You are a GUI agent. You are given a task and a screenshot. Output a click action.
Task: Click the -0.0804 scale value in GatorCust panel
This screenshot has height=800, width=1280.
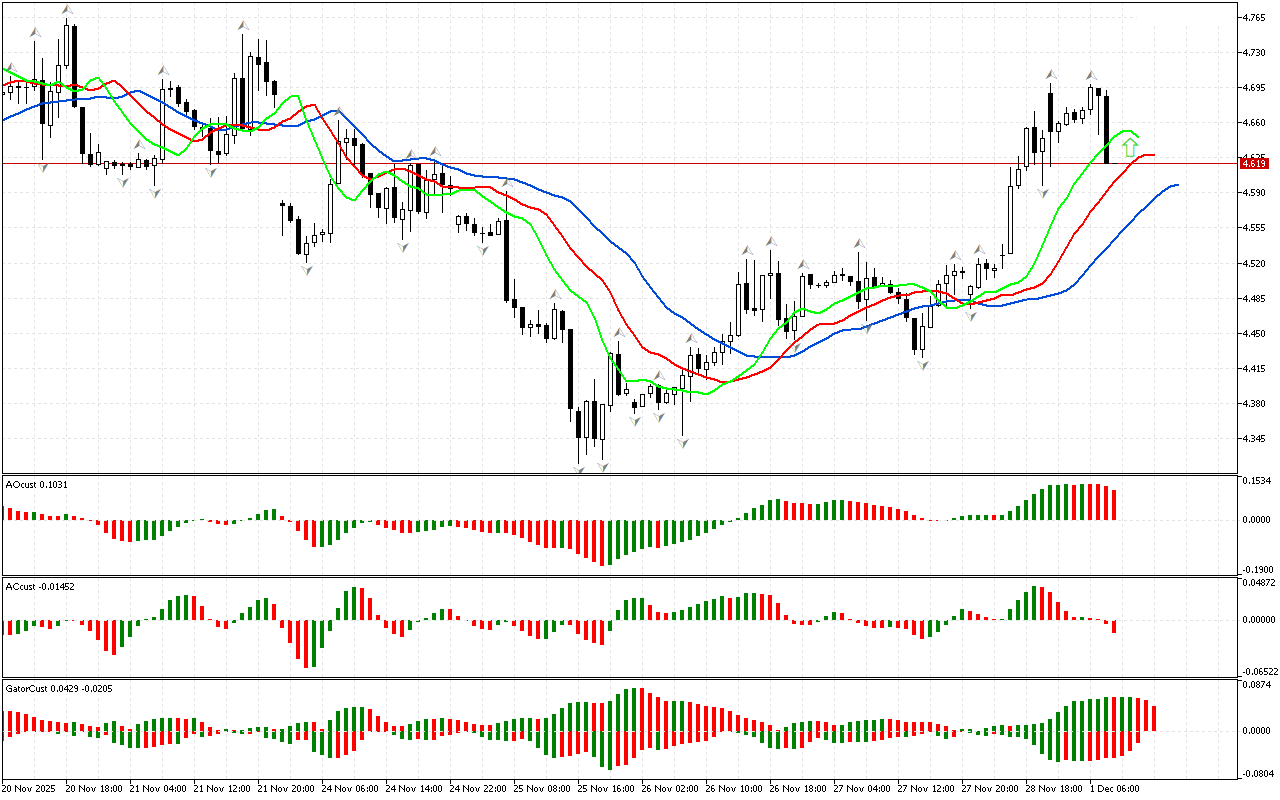(x=1255, y=773)
